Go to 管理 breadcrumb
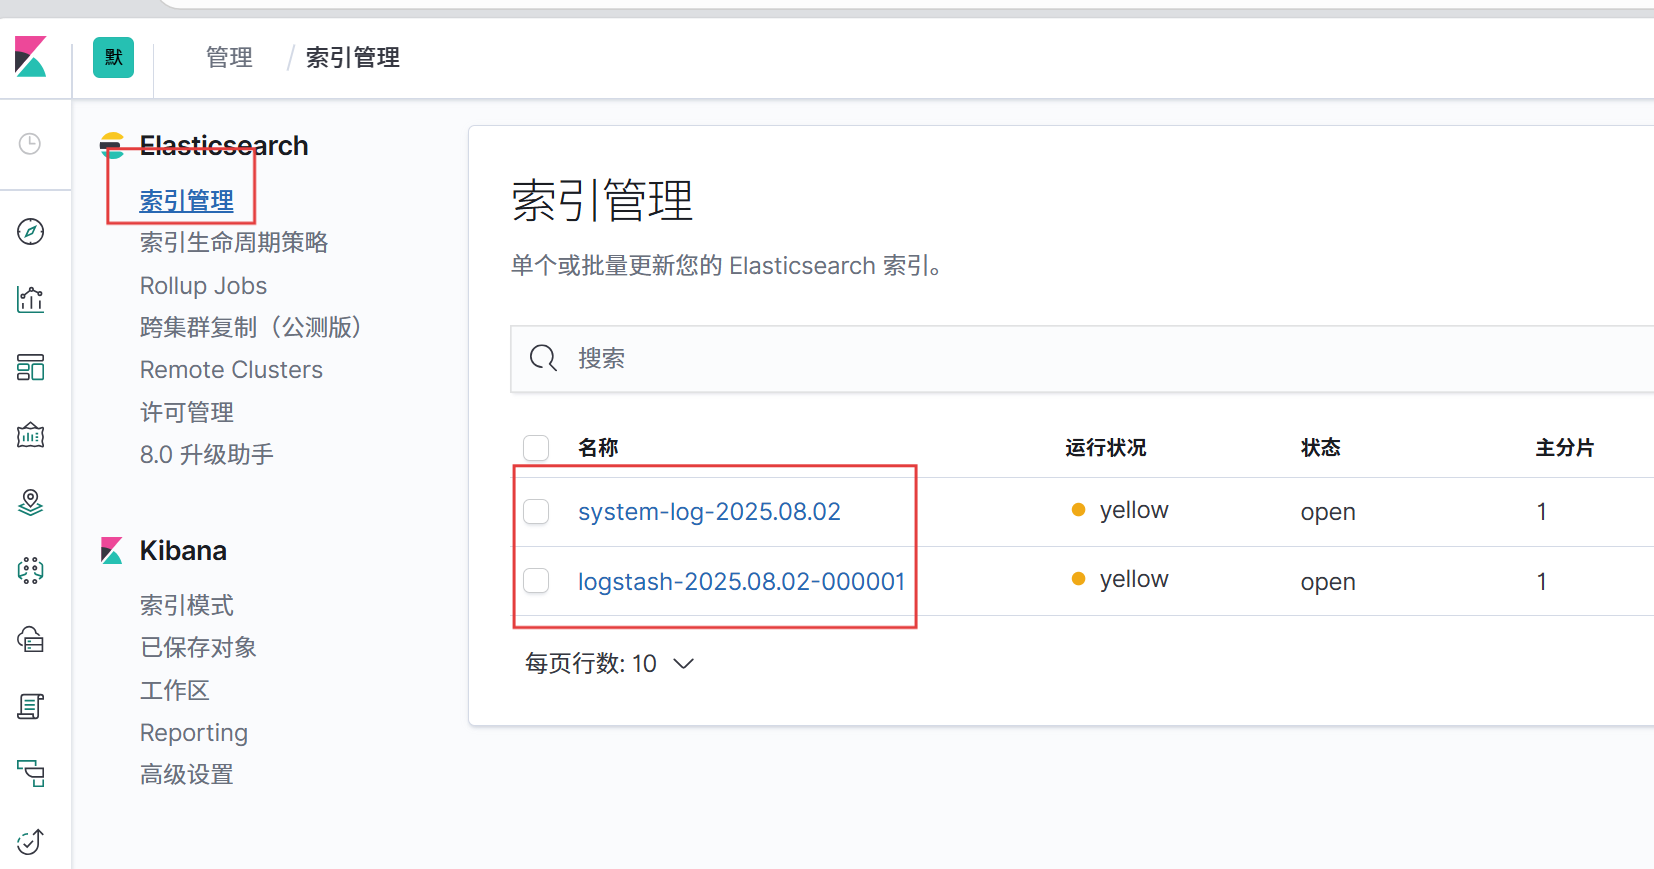This screenshot has height=869, width=1654. coord(229,58)
